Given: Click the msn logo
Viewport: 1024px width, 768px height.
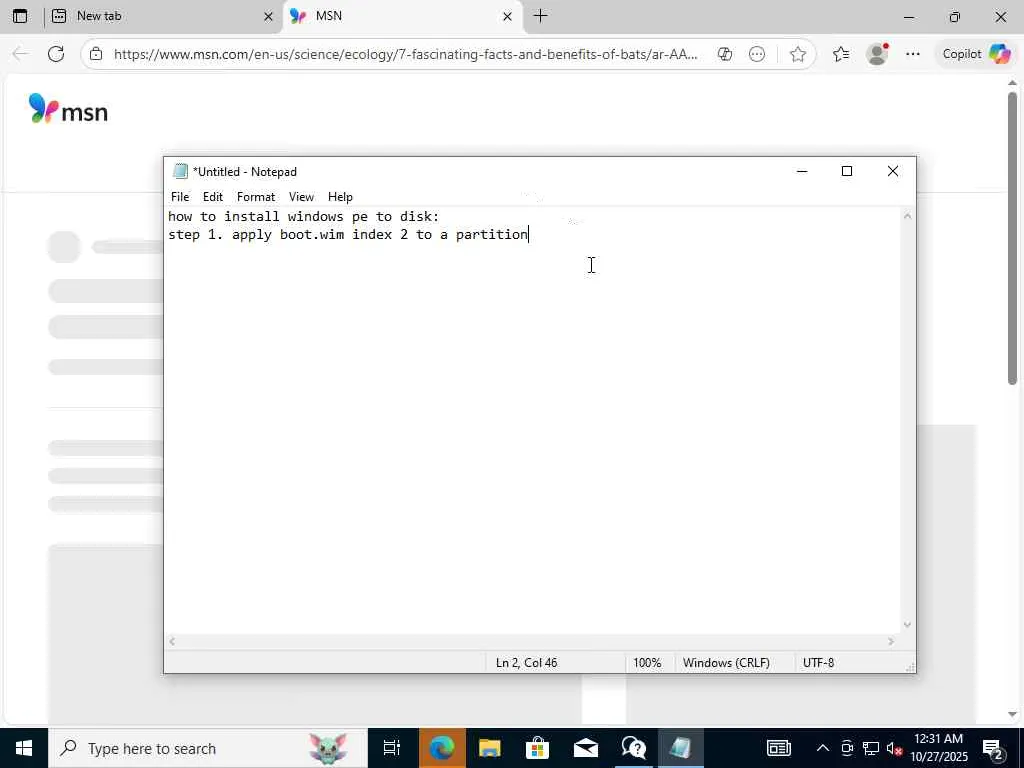Looking at the screenshot, I should click(x=69, y=109).
